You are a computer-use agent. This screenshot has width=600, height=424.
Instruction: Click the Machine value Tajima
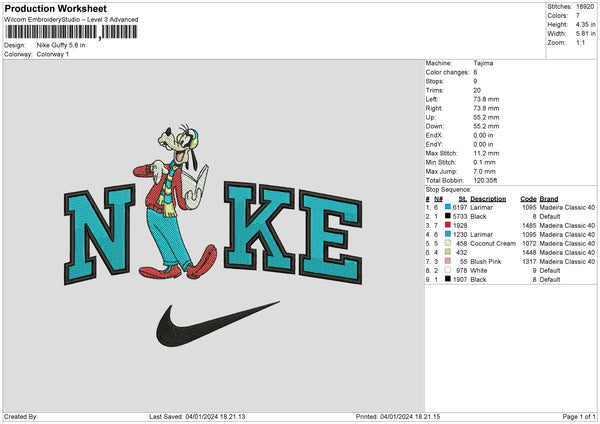pyautogui.click(x=483, y=63)
